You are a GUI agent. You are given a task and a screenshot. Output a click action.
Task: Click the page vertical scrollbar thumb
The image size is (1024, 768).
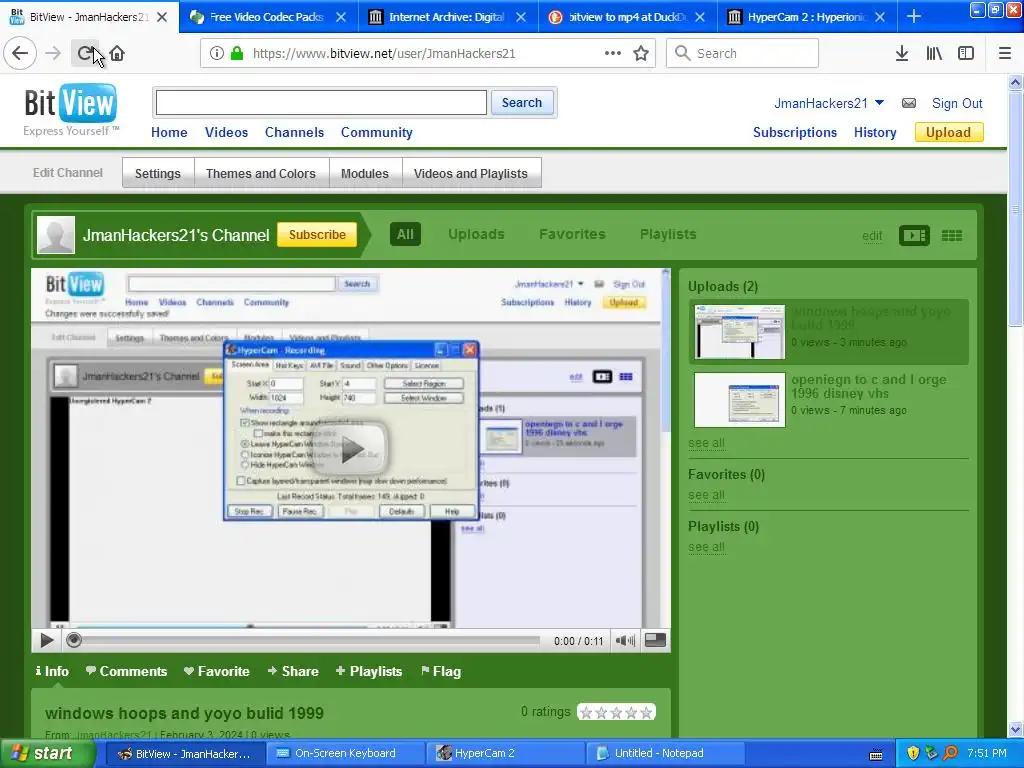(x=1015, y=208)
